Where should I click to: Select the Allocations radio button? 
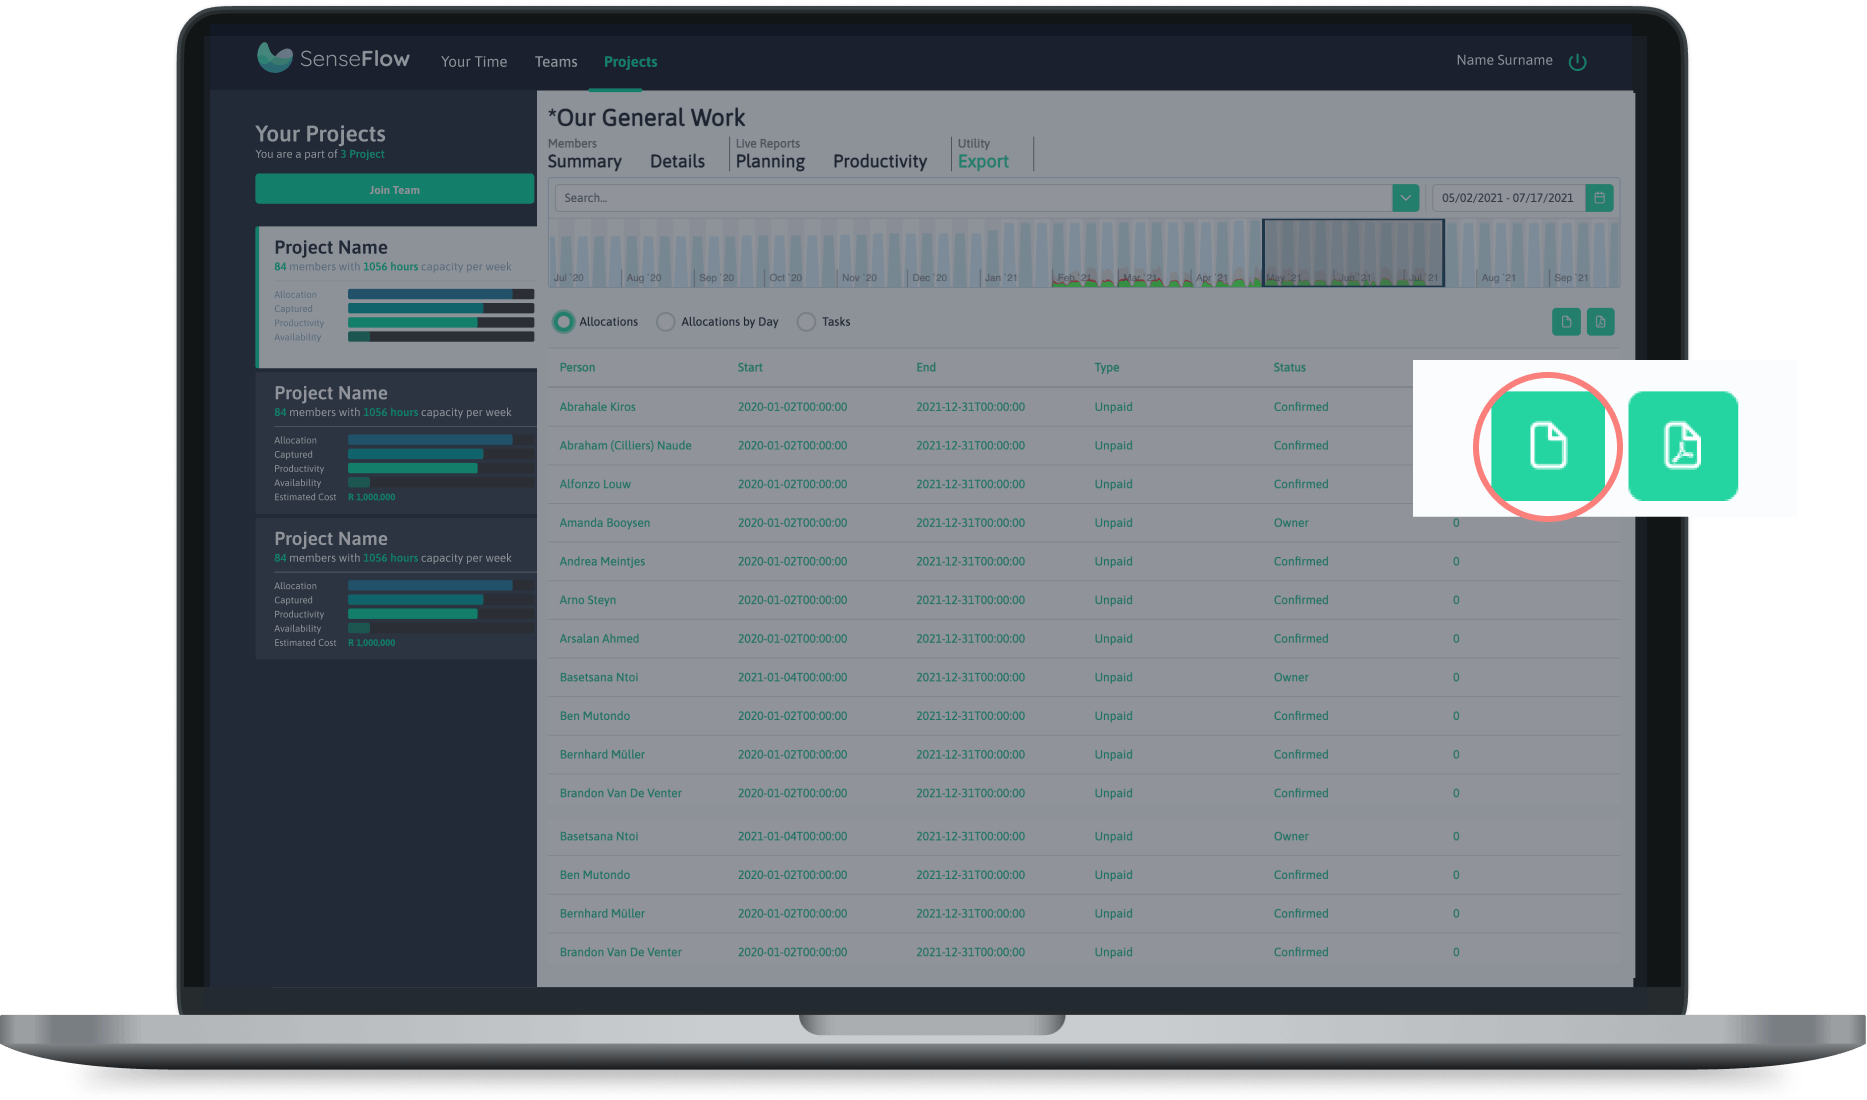tap(564, 322)
